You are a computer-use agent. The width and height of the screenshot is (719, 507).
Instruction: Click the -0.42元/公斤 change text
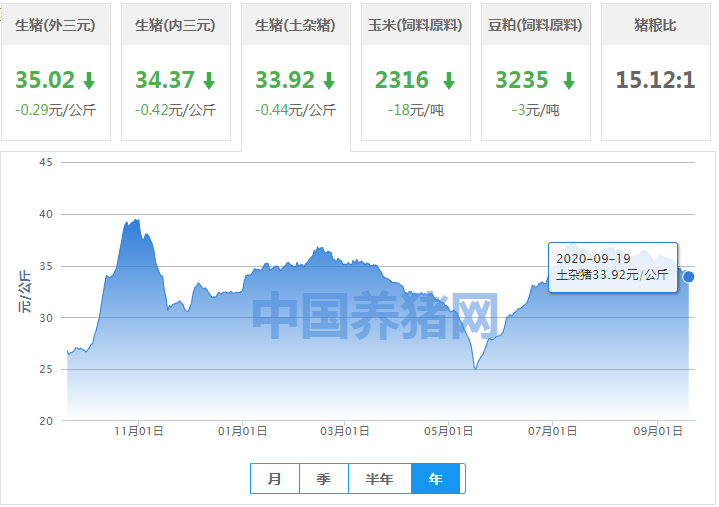point(176,110)
